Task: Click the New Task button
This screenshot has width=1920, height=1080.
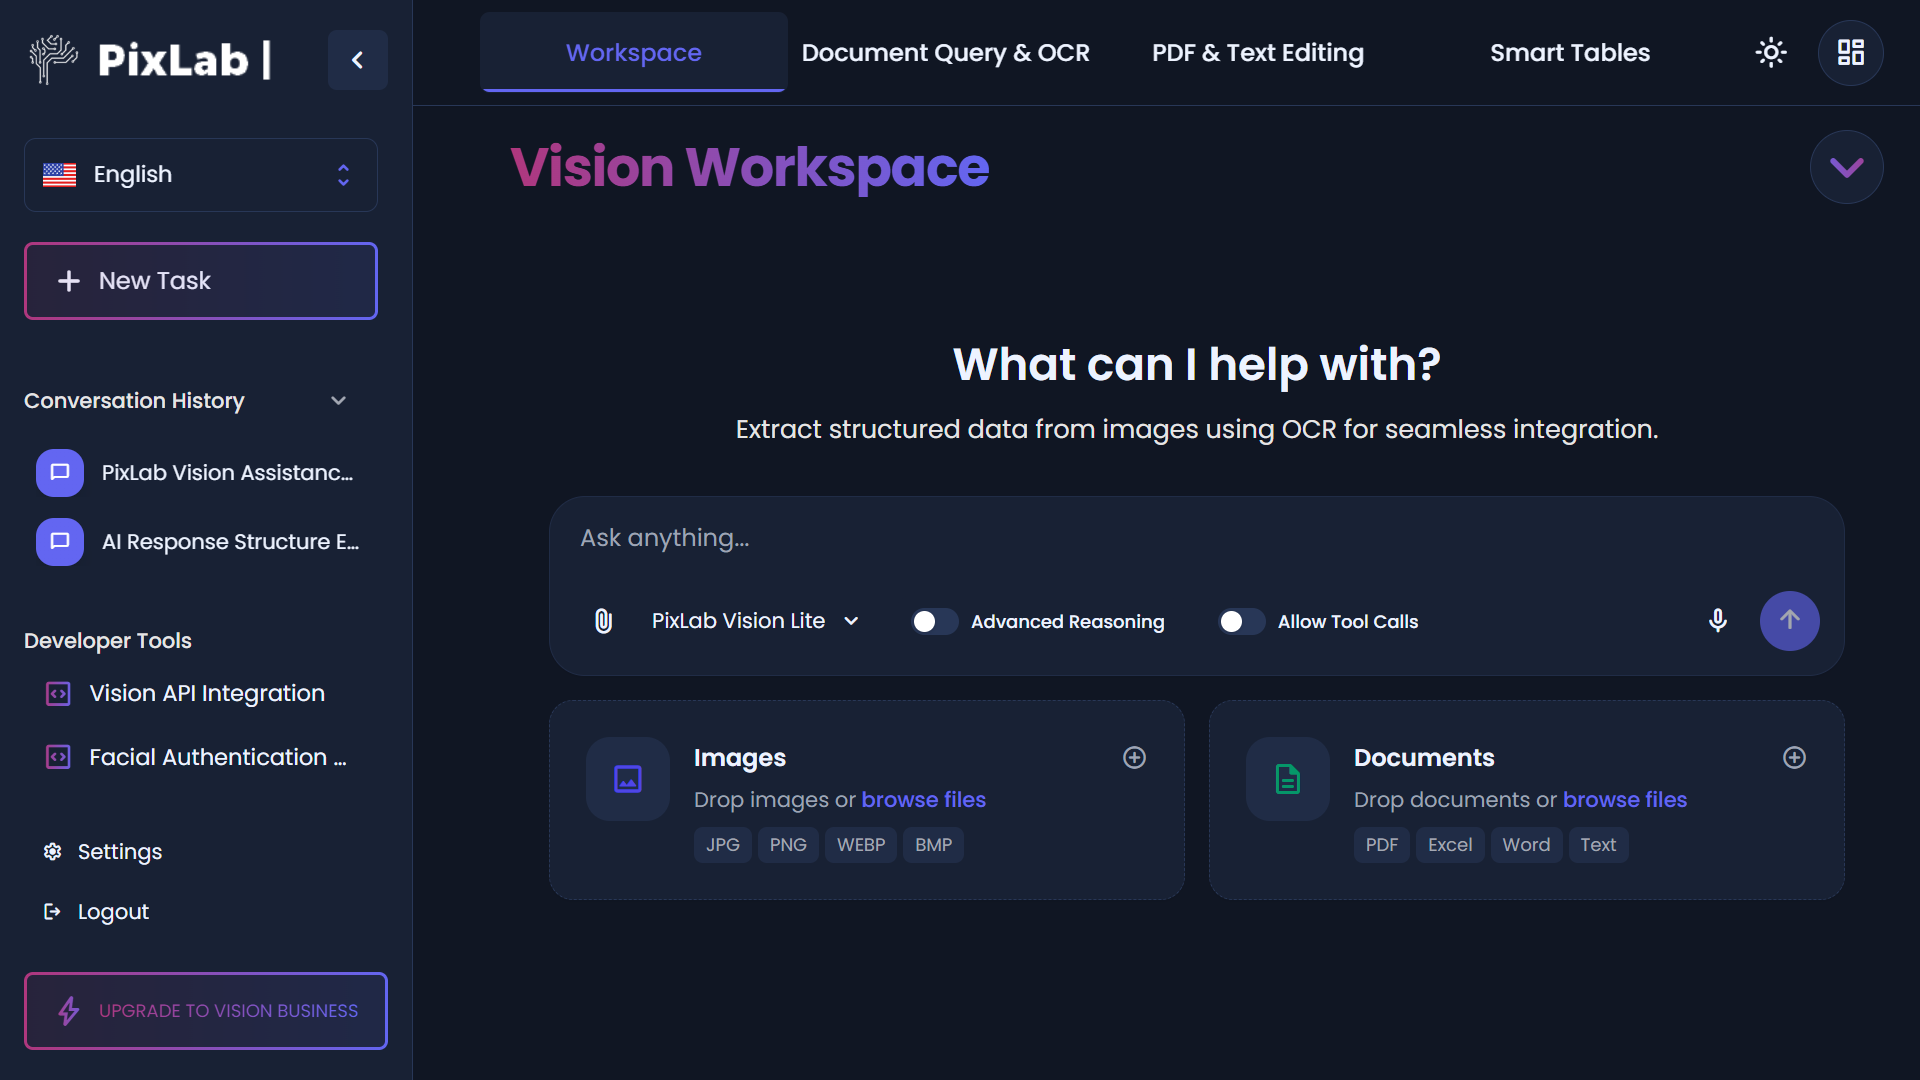Action: pyautogui.click(x=200, y=281)
